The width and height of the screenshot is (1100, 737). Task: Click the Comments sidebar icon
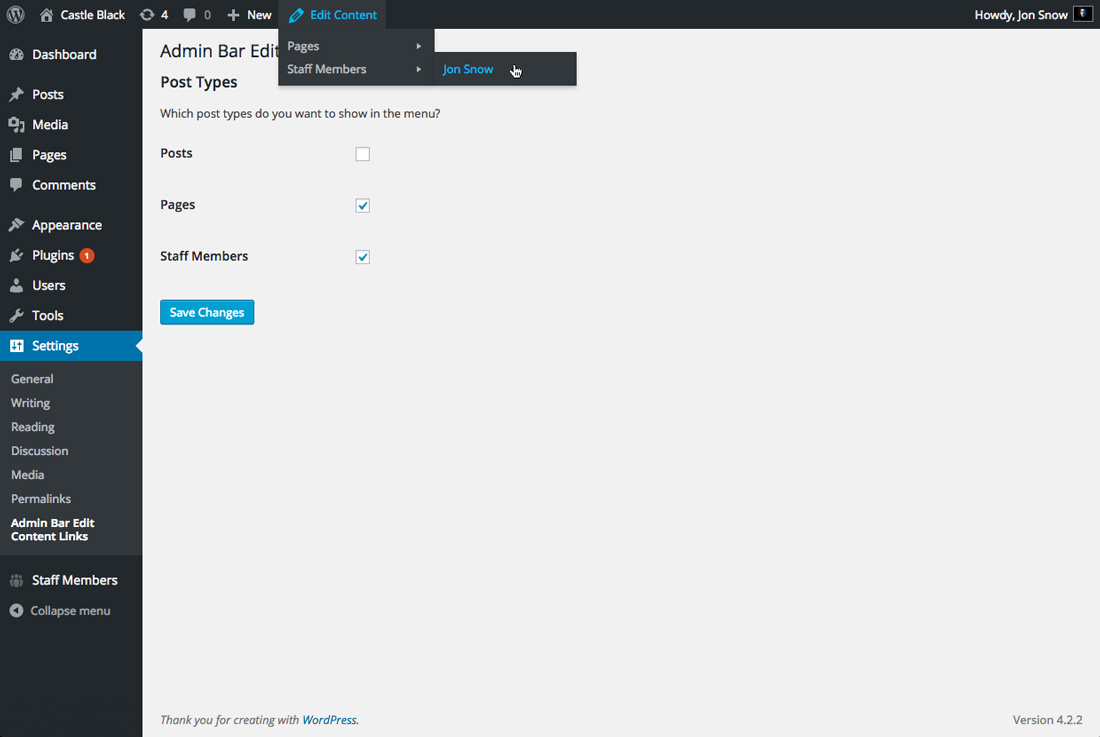(x=17, y=185)
